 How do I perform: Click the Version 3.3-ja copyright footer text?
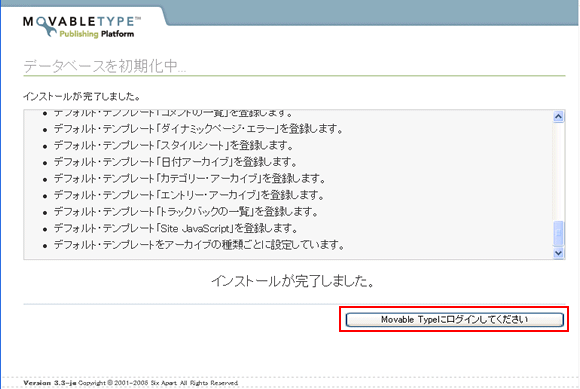point(131,383)
